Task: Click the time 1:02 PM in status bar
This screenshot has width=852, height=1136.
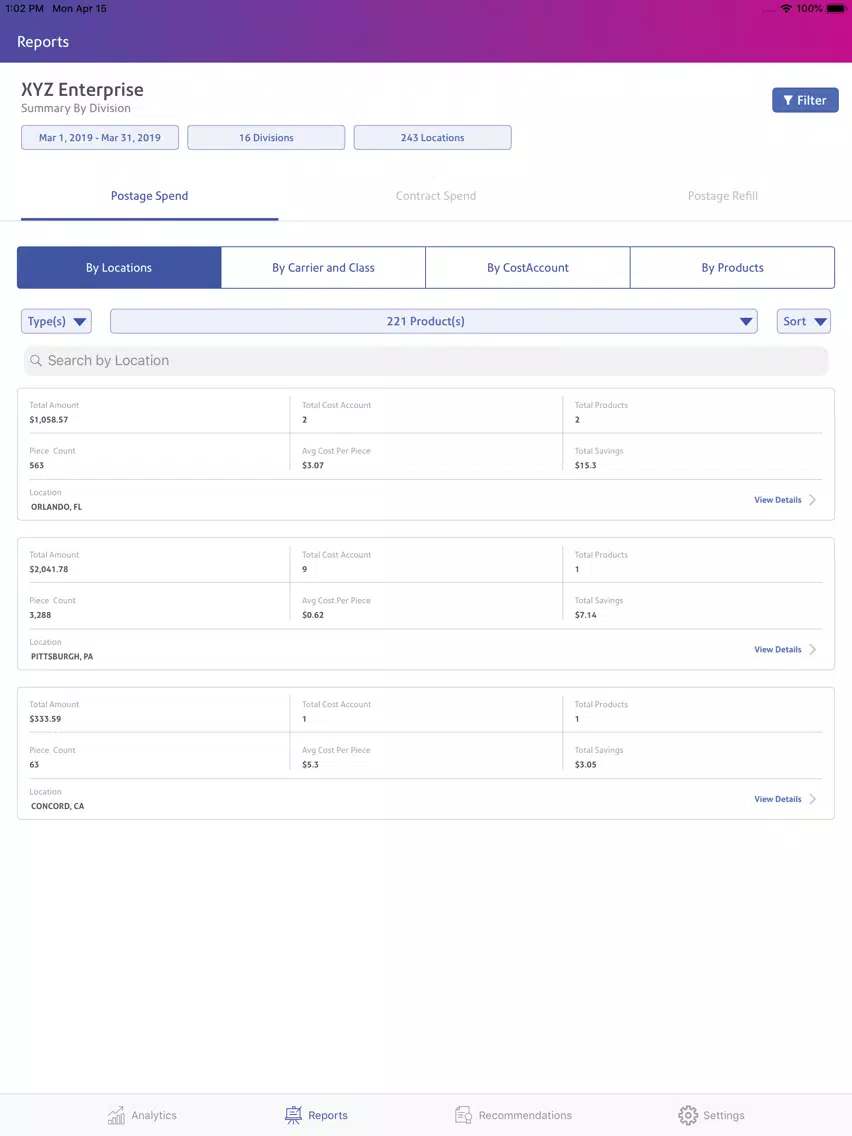Action: click(24, 9)
